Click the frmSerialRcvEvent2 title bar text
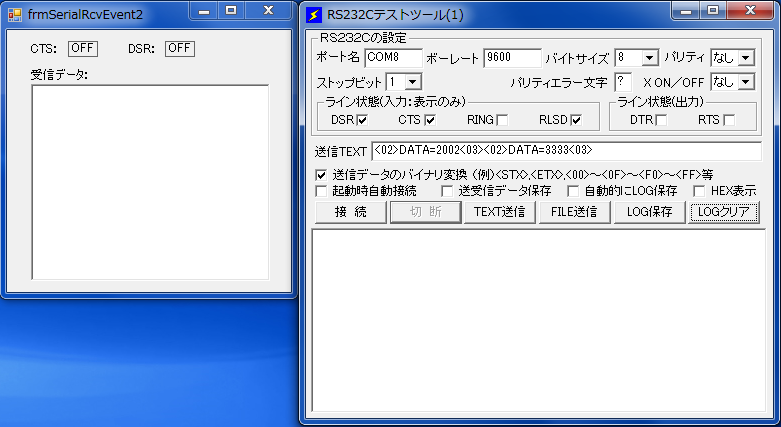The height and width of the screenshot is (427, 781). click(85, 15)
